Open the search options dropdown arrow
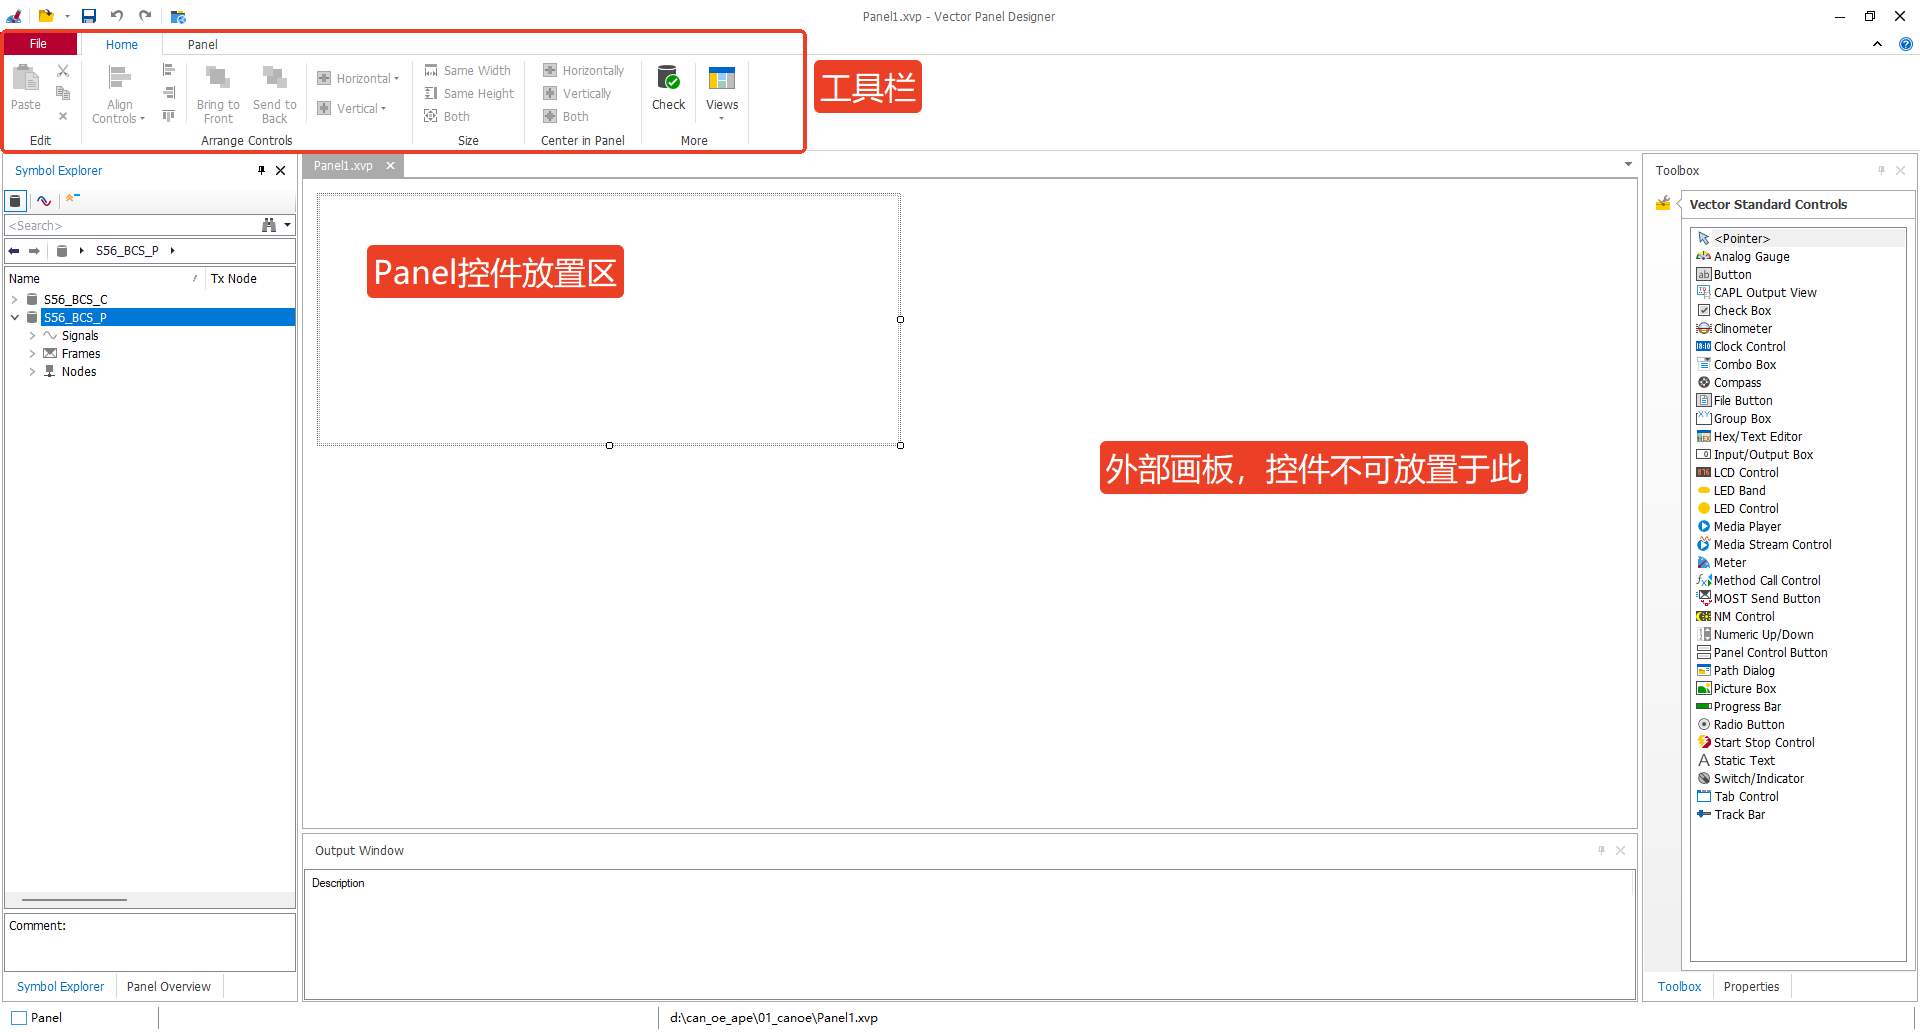Screen dimensions: 1920x1032 [288, 226]
